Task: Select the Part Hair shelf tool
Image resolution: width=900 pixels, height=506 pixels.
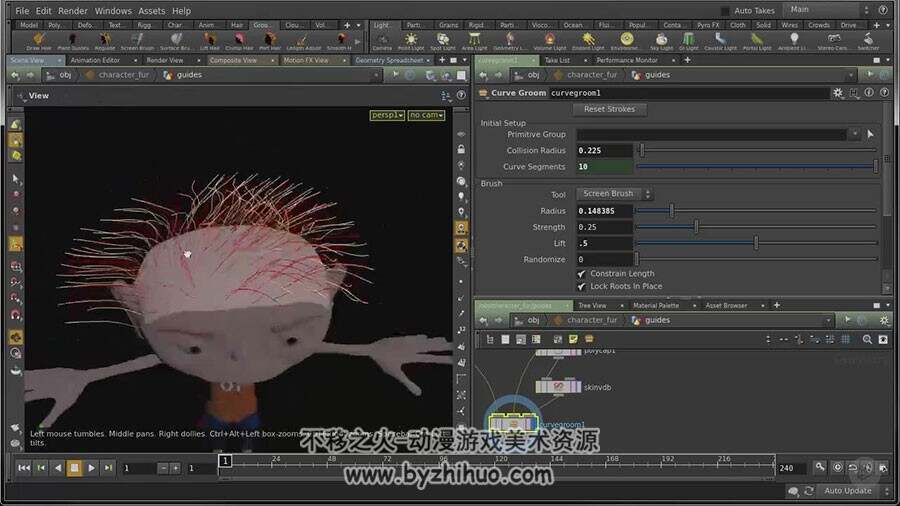Action: pyautogui.click(x=269, y=41)
